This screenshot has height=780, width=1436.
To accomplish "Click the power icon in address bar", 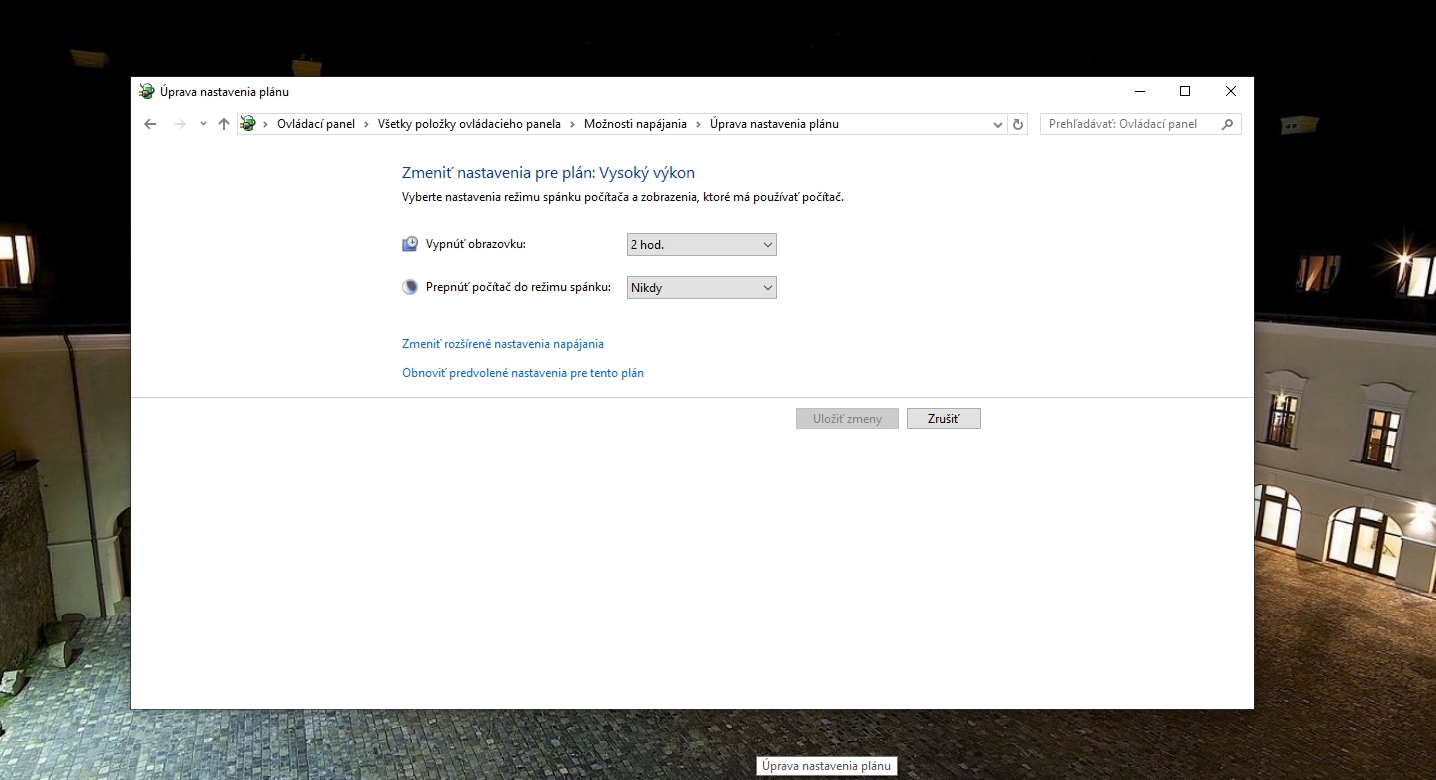I will pyautogui.click(x=248, y=124).
